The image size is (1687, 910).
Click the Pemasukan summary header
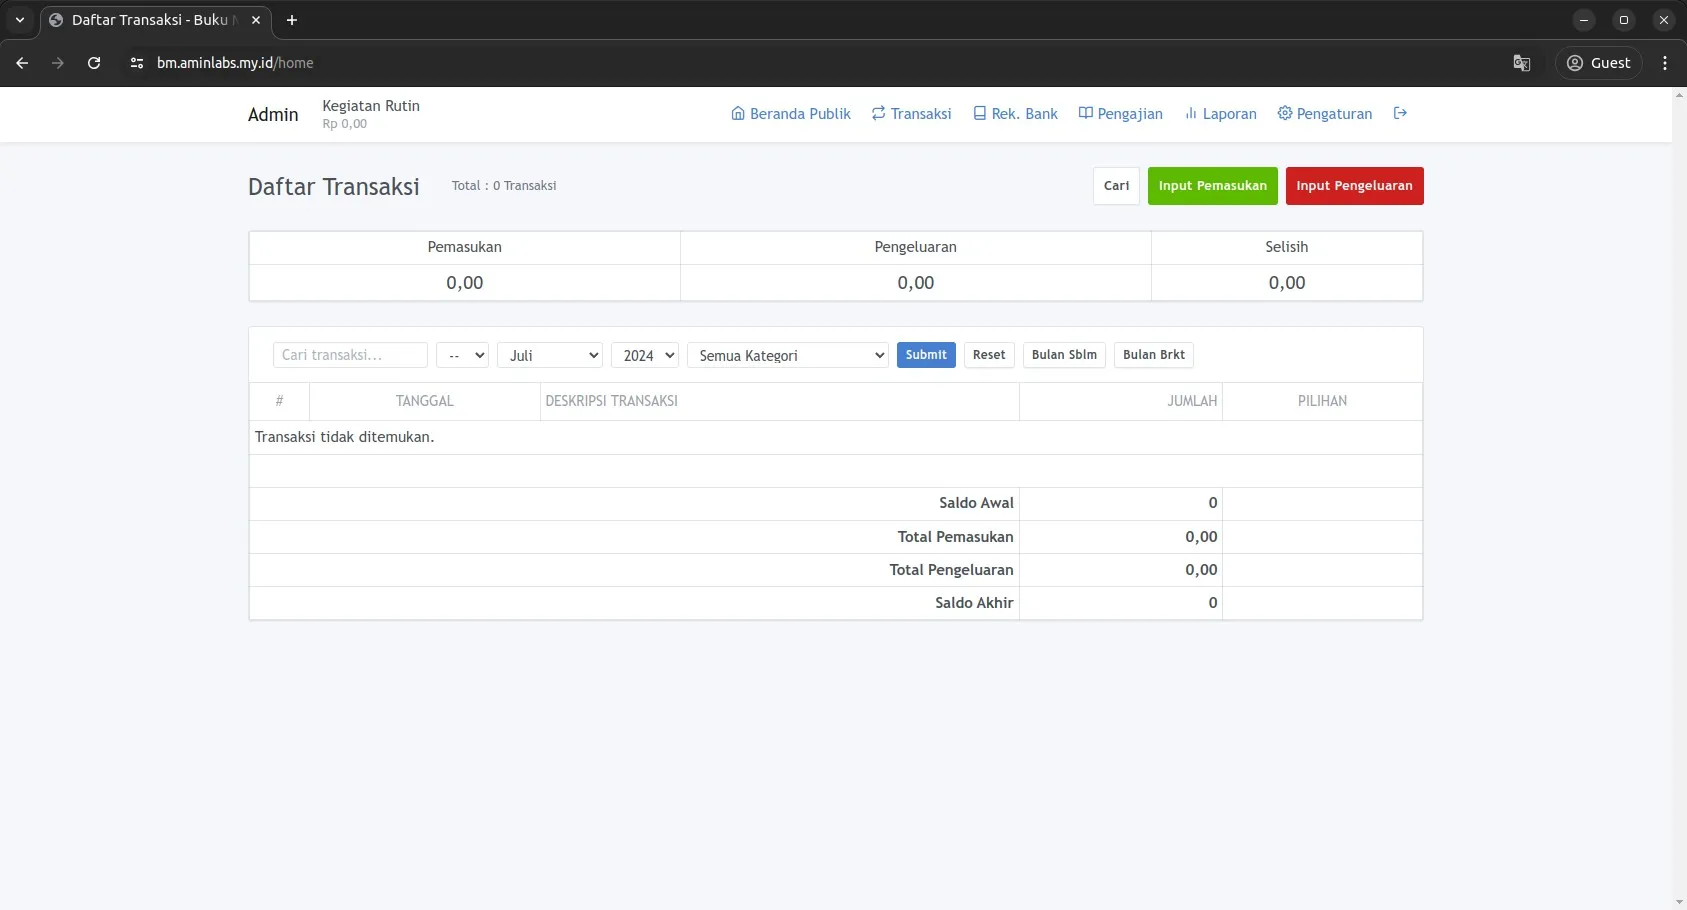click(x=465, y=247)
